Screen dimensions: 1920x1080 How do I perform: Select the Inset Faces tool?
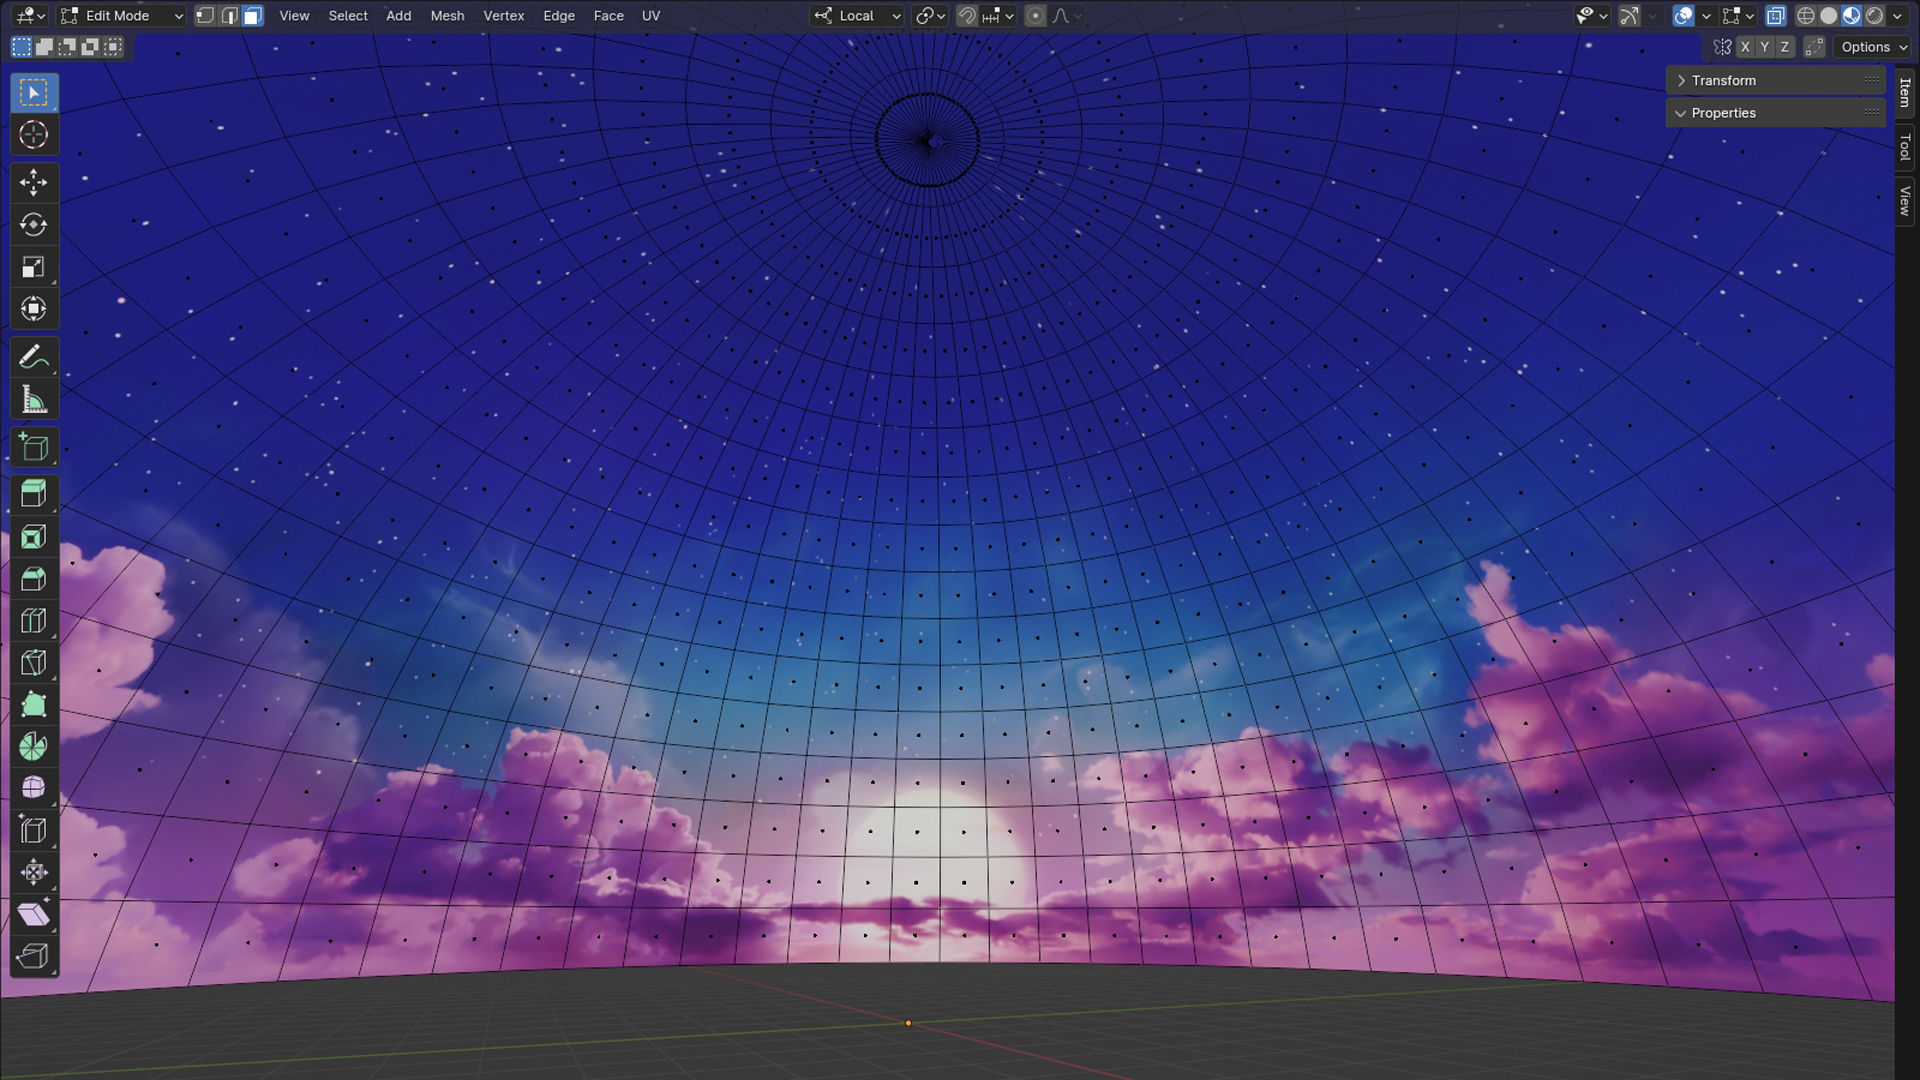click(x=34, y=537)
